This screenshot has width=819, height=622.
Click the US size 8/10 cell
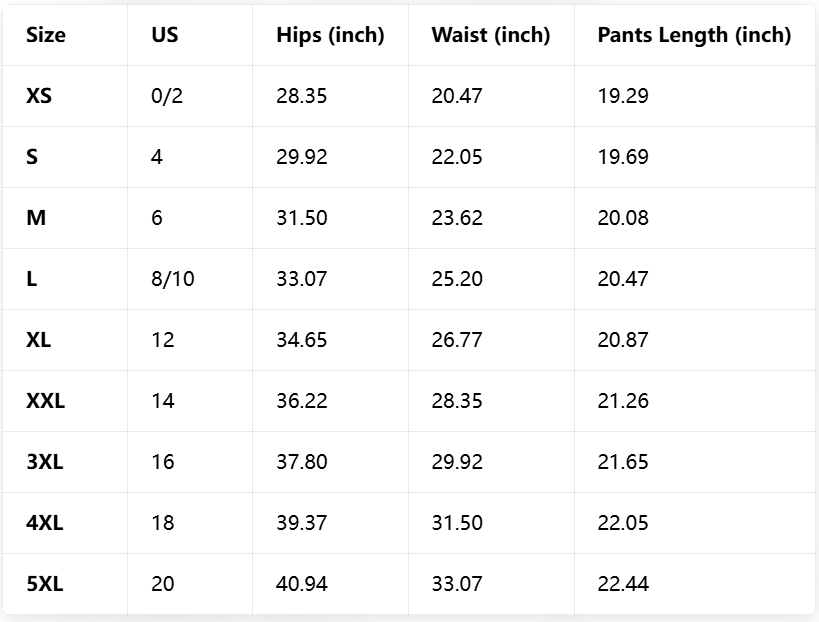tap(173, 279)
